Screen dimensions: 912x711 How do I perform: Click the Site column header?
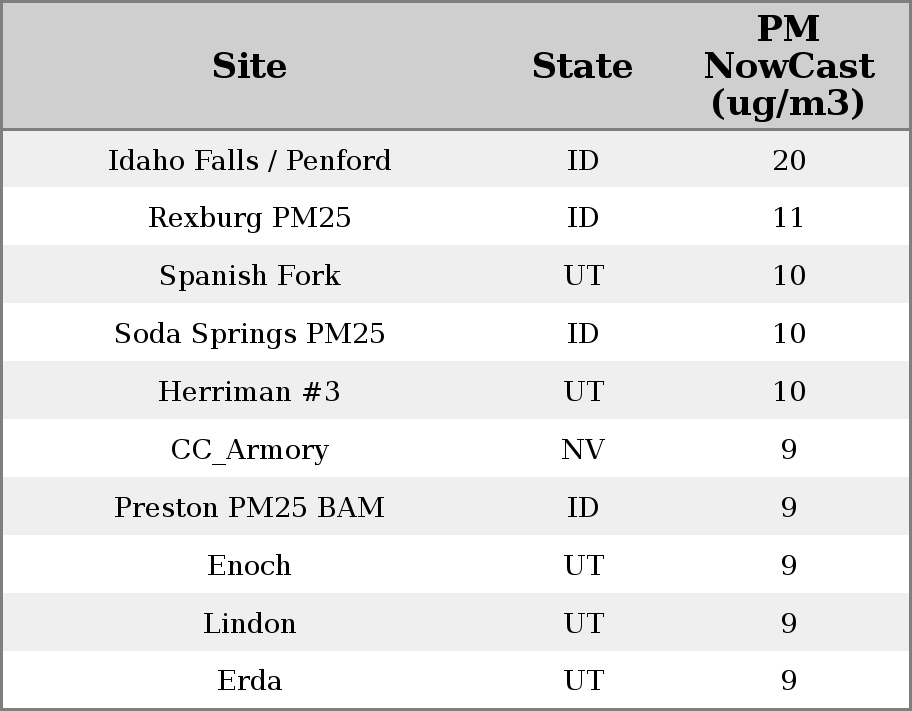(250, 67)
